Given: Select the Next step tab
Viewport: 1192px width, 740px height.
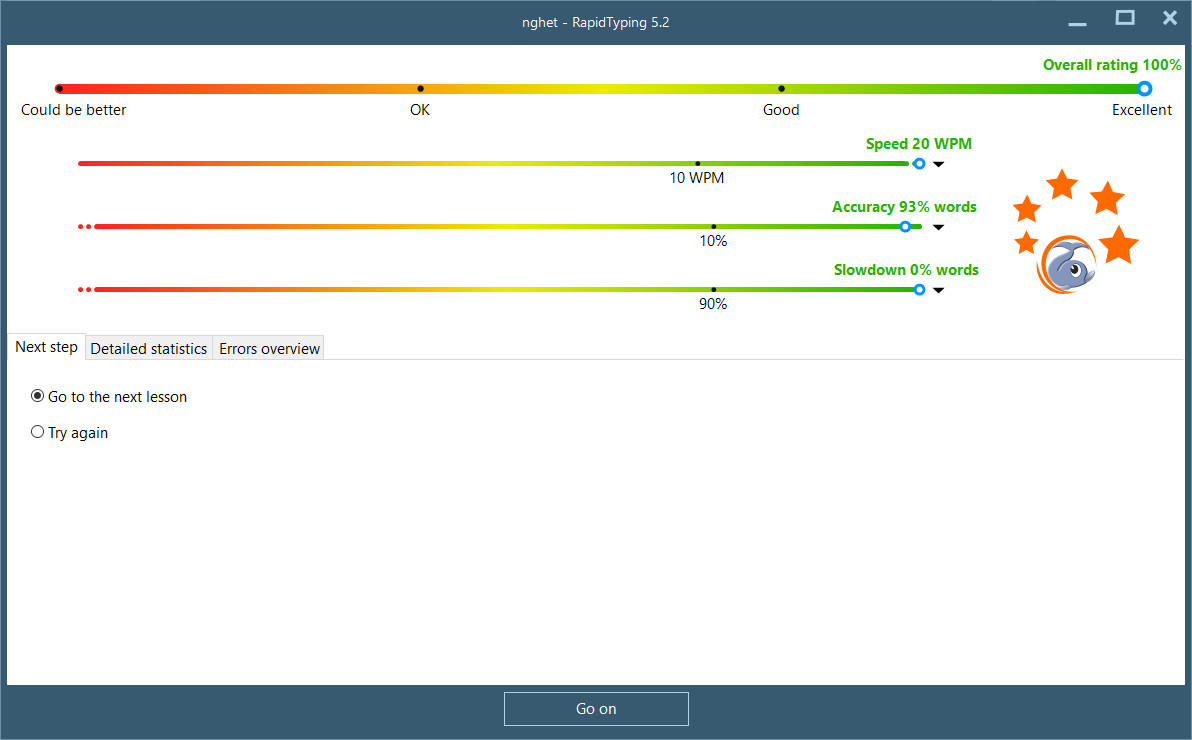Looking at the screenshot, I should pyautogui.click(x=46, y=347).
